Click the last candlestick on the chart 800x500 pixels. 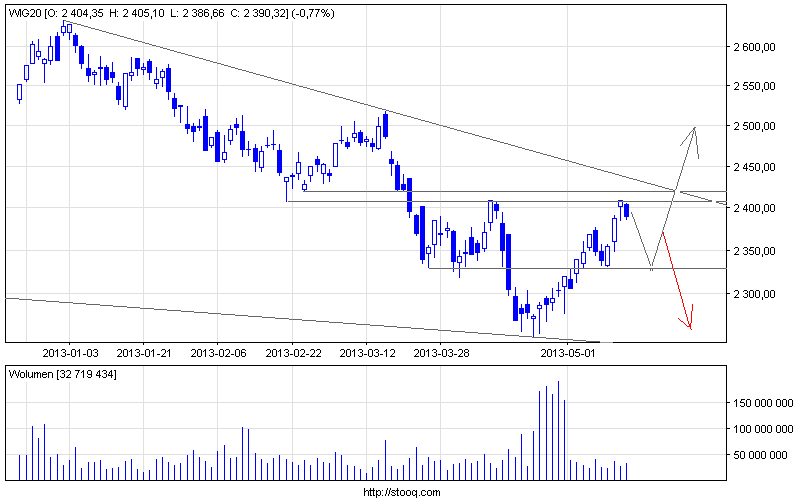[x=627, y=211]
